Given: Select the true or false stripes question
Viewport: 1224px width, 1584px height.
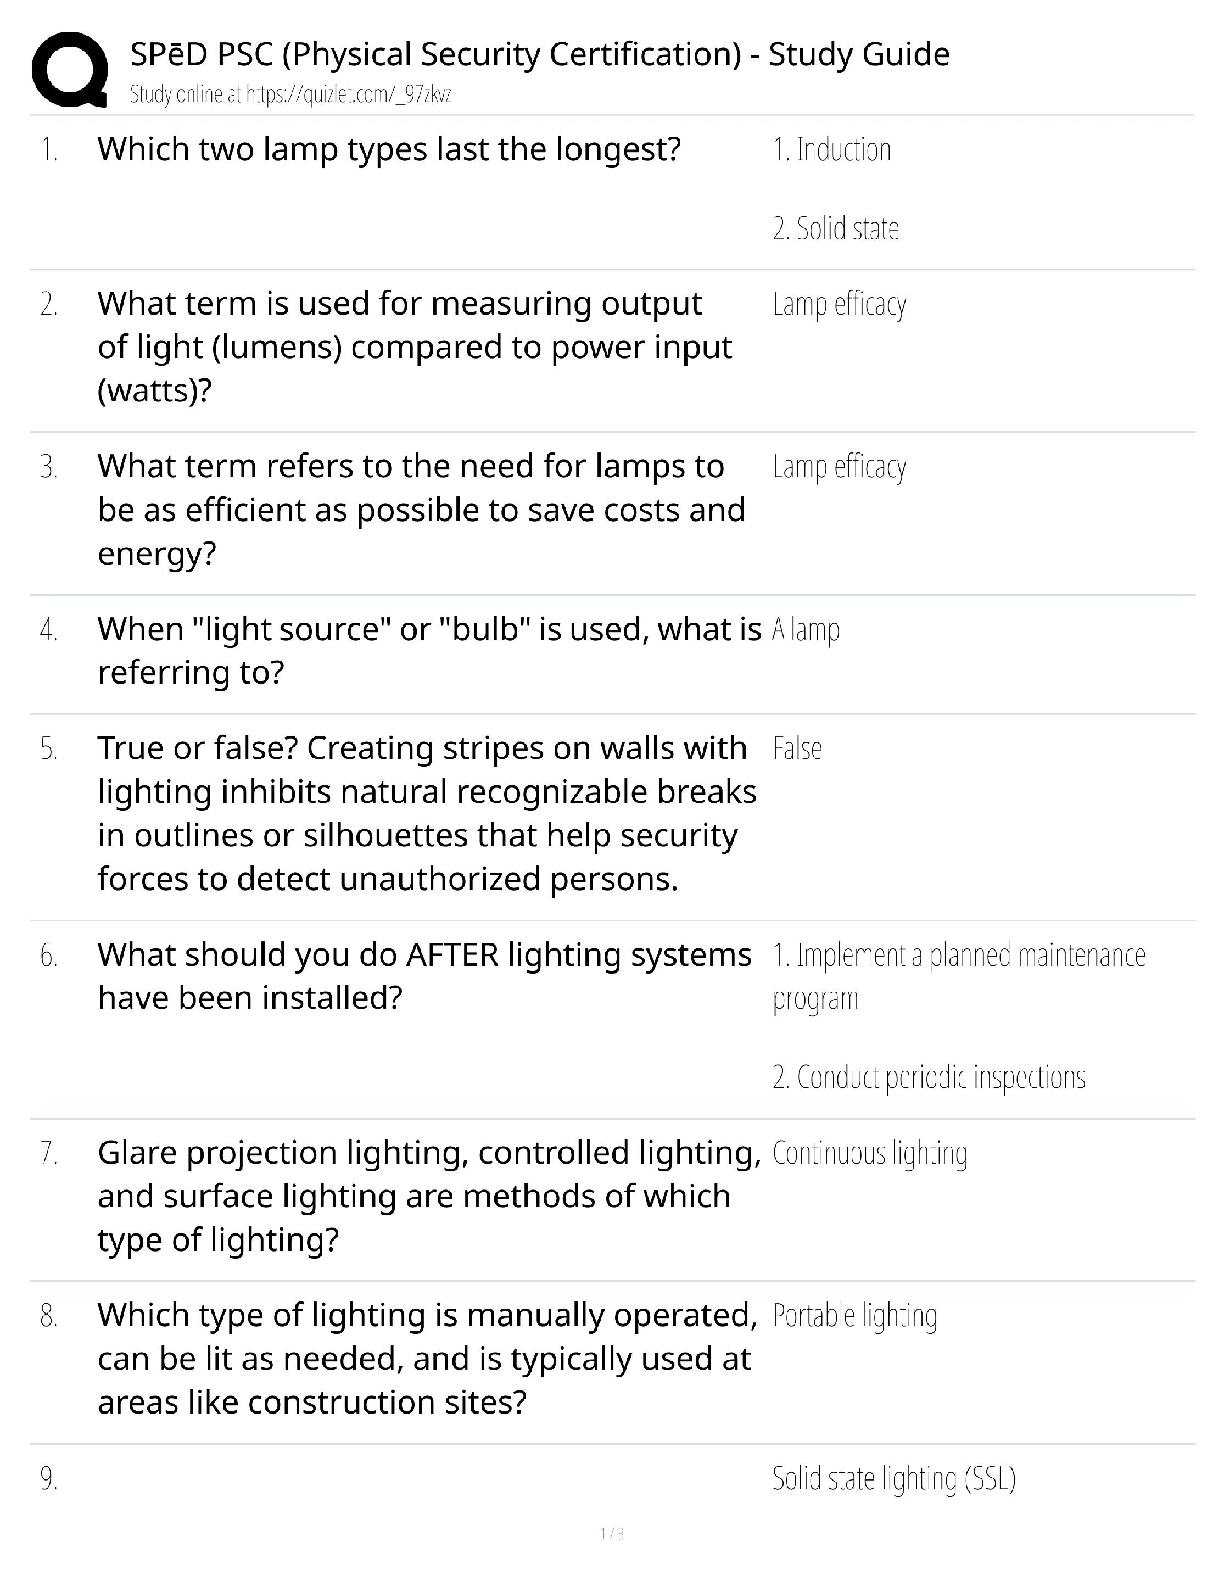Looking at the screenshot, I should pyautogui.click(x=426, y=813).
